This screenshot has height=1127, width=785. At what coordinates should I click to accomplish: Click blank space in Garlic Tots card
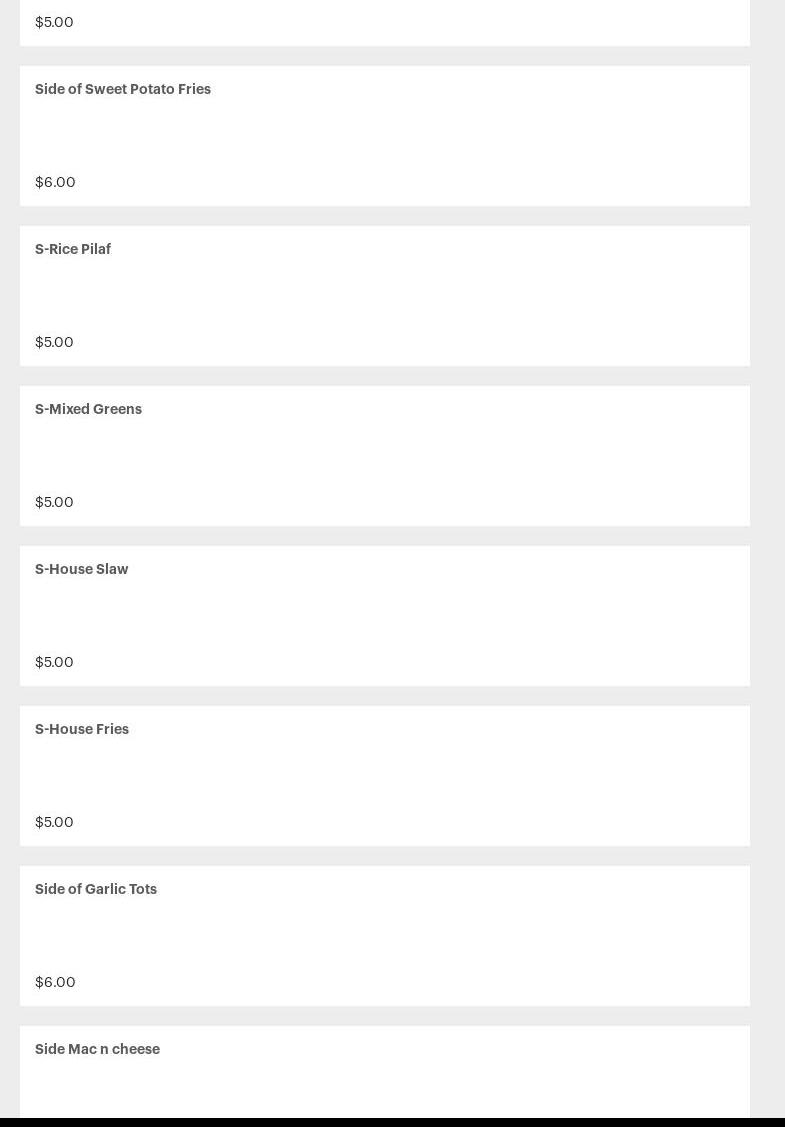point(450,936)
